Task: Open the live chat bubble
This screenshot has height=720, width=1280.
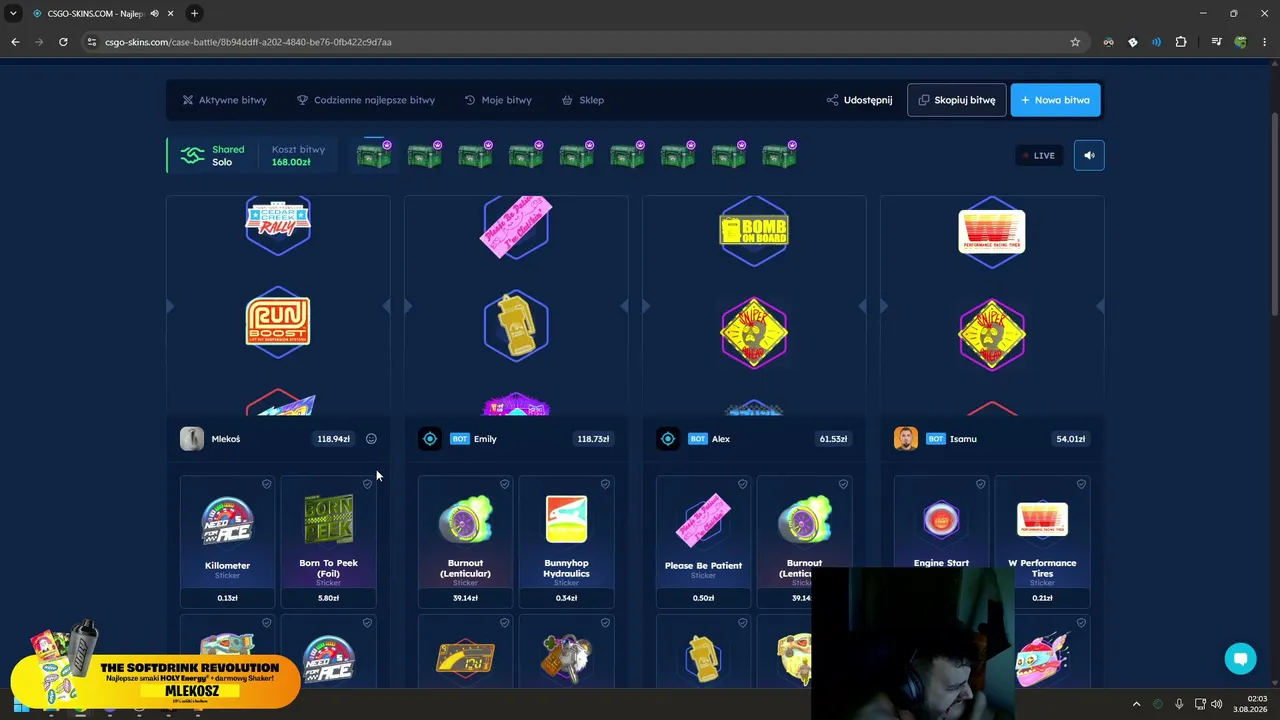Action: click(x=1240, y=658)
